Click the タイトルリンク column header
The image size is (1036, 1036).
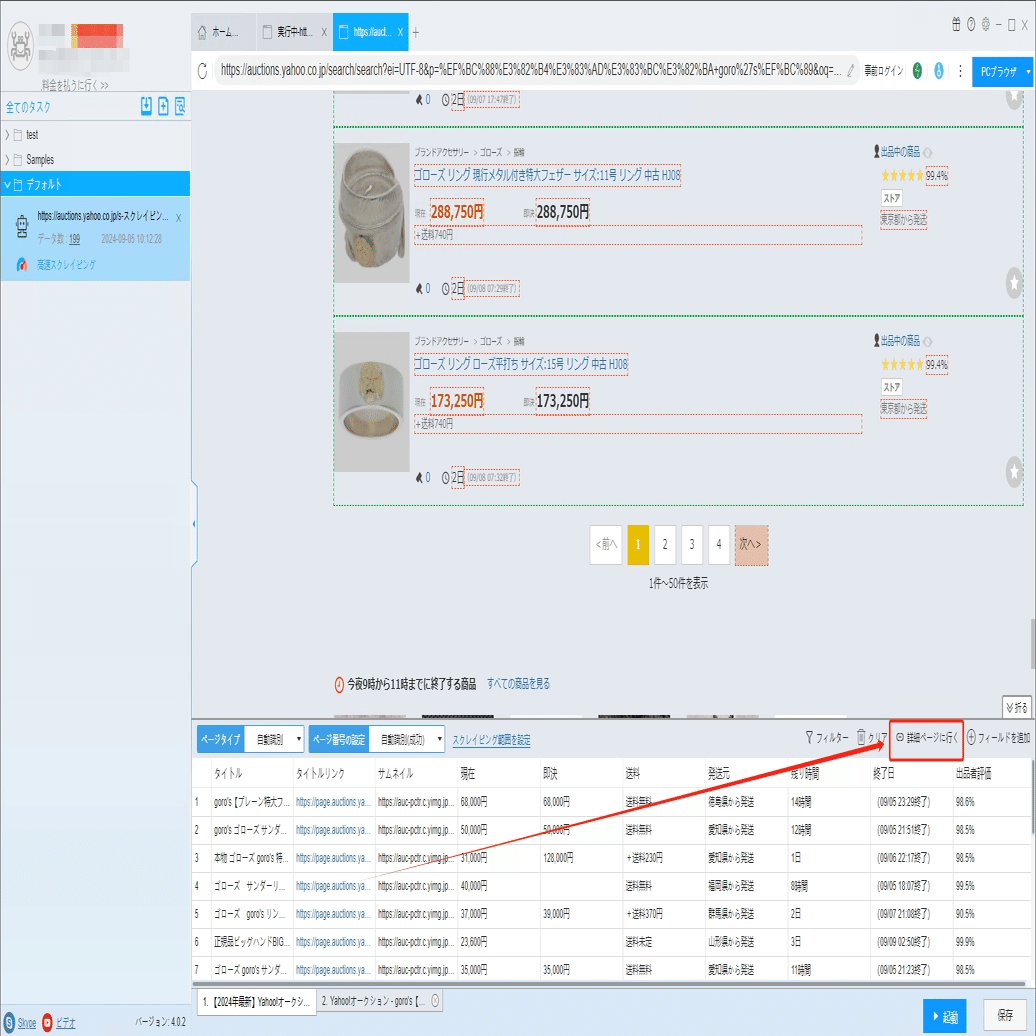click(x=320, y=773)
